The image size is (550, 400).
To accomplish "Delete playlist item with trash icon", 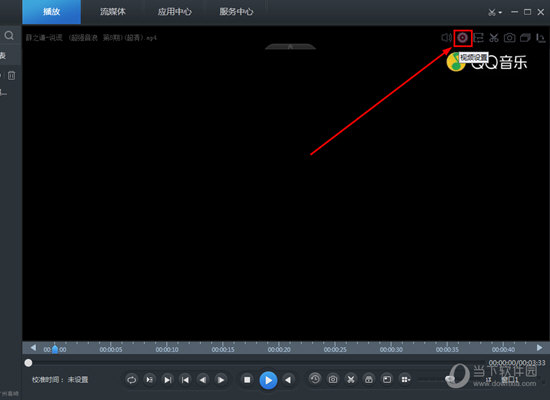I will pos(12,75).
